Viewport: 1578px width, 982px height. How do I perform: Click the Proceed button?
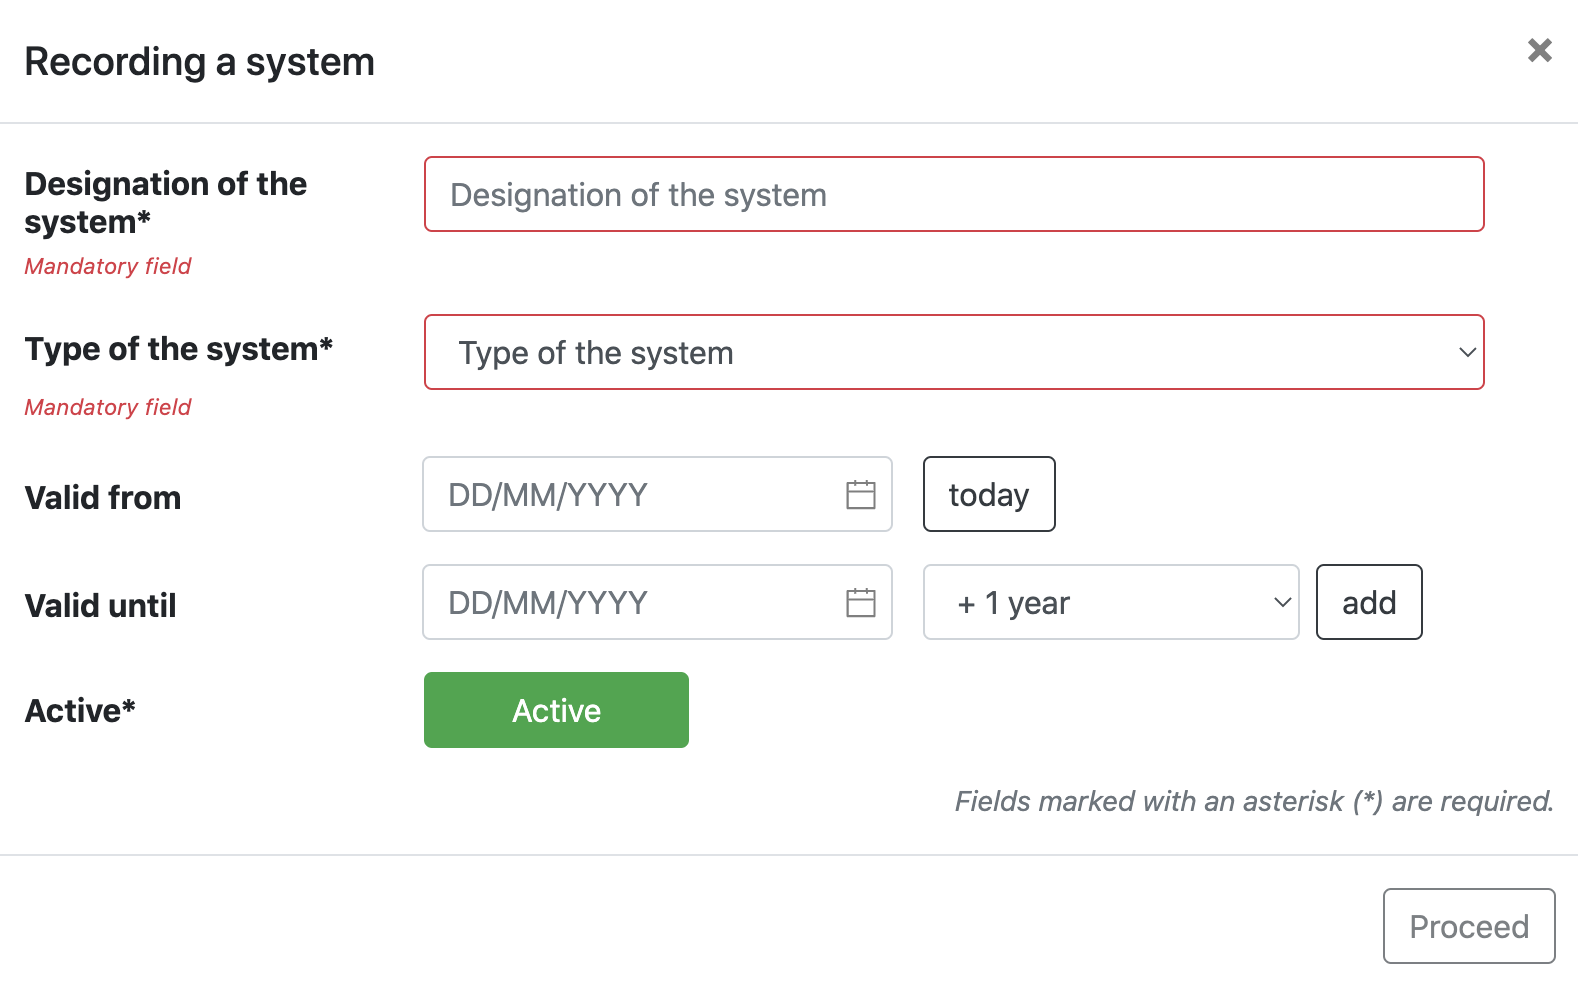click(x=1469, y=926)
